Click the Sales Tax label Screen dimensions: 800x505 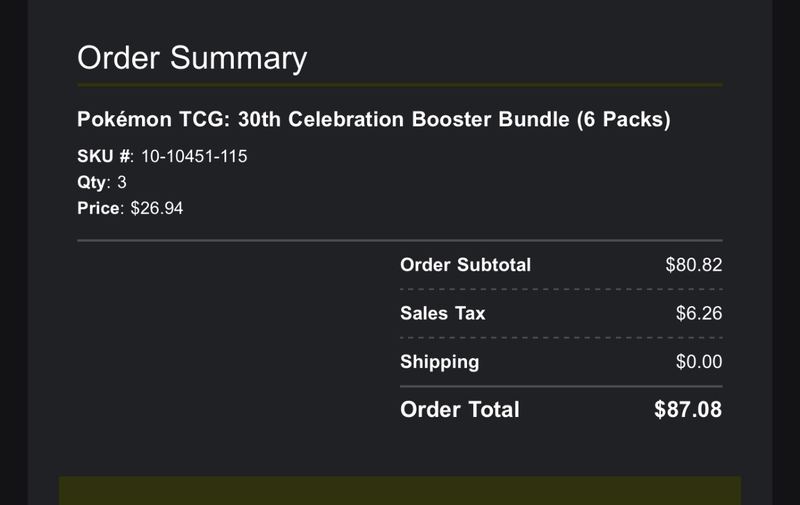(x=442, y=313)
